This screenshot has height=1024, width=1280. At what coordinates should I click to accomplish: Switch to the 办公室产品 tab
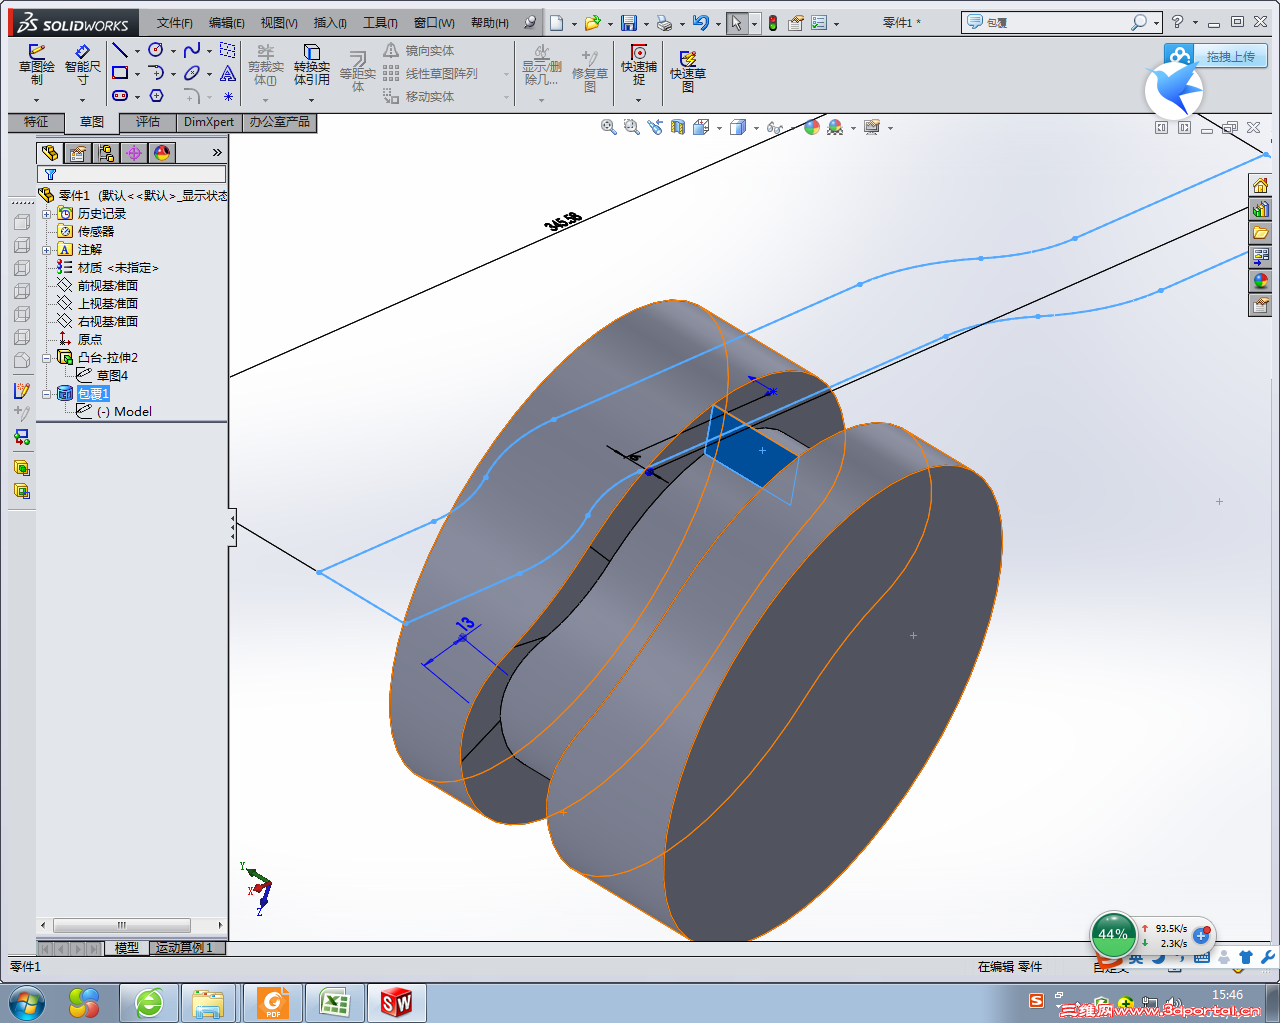point(279,122)
